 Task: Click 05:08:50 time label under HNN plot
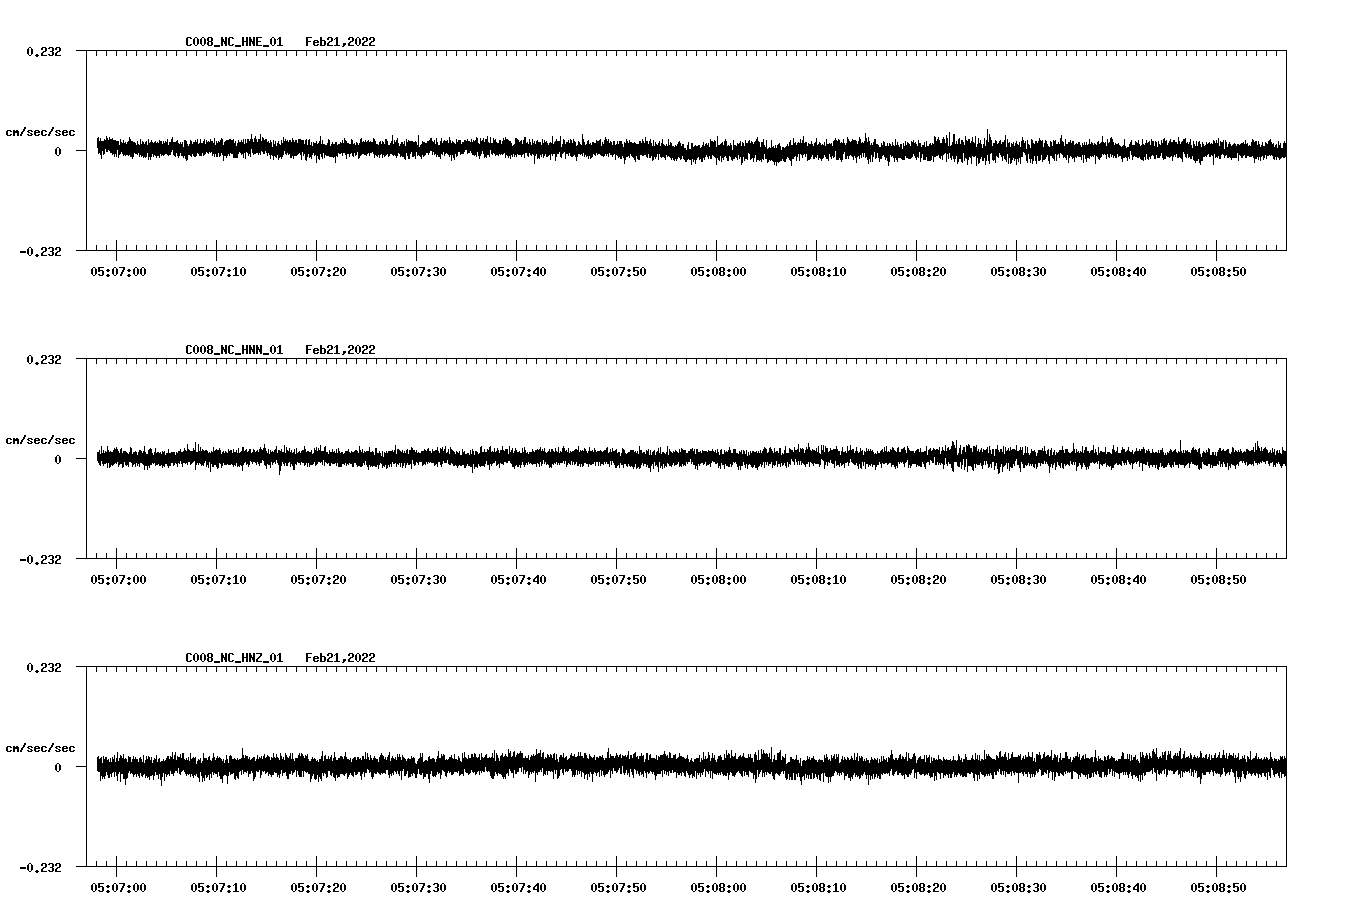point(1218,580)
